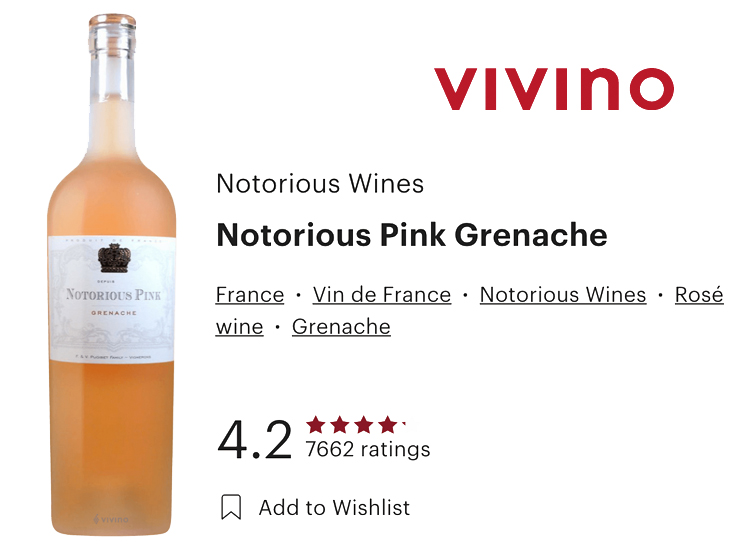Screen dimensions: 750x550
Task: Click the 4.2 average rating score
Action: 255,440
